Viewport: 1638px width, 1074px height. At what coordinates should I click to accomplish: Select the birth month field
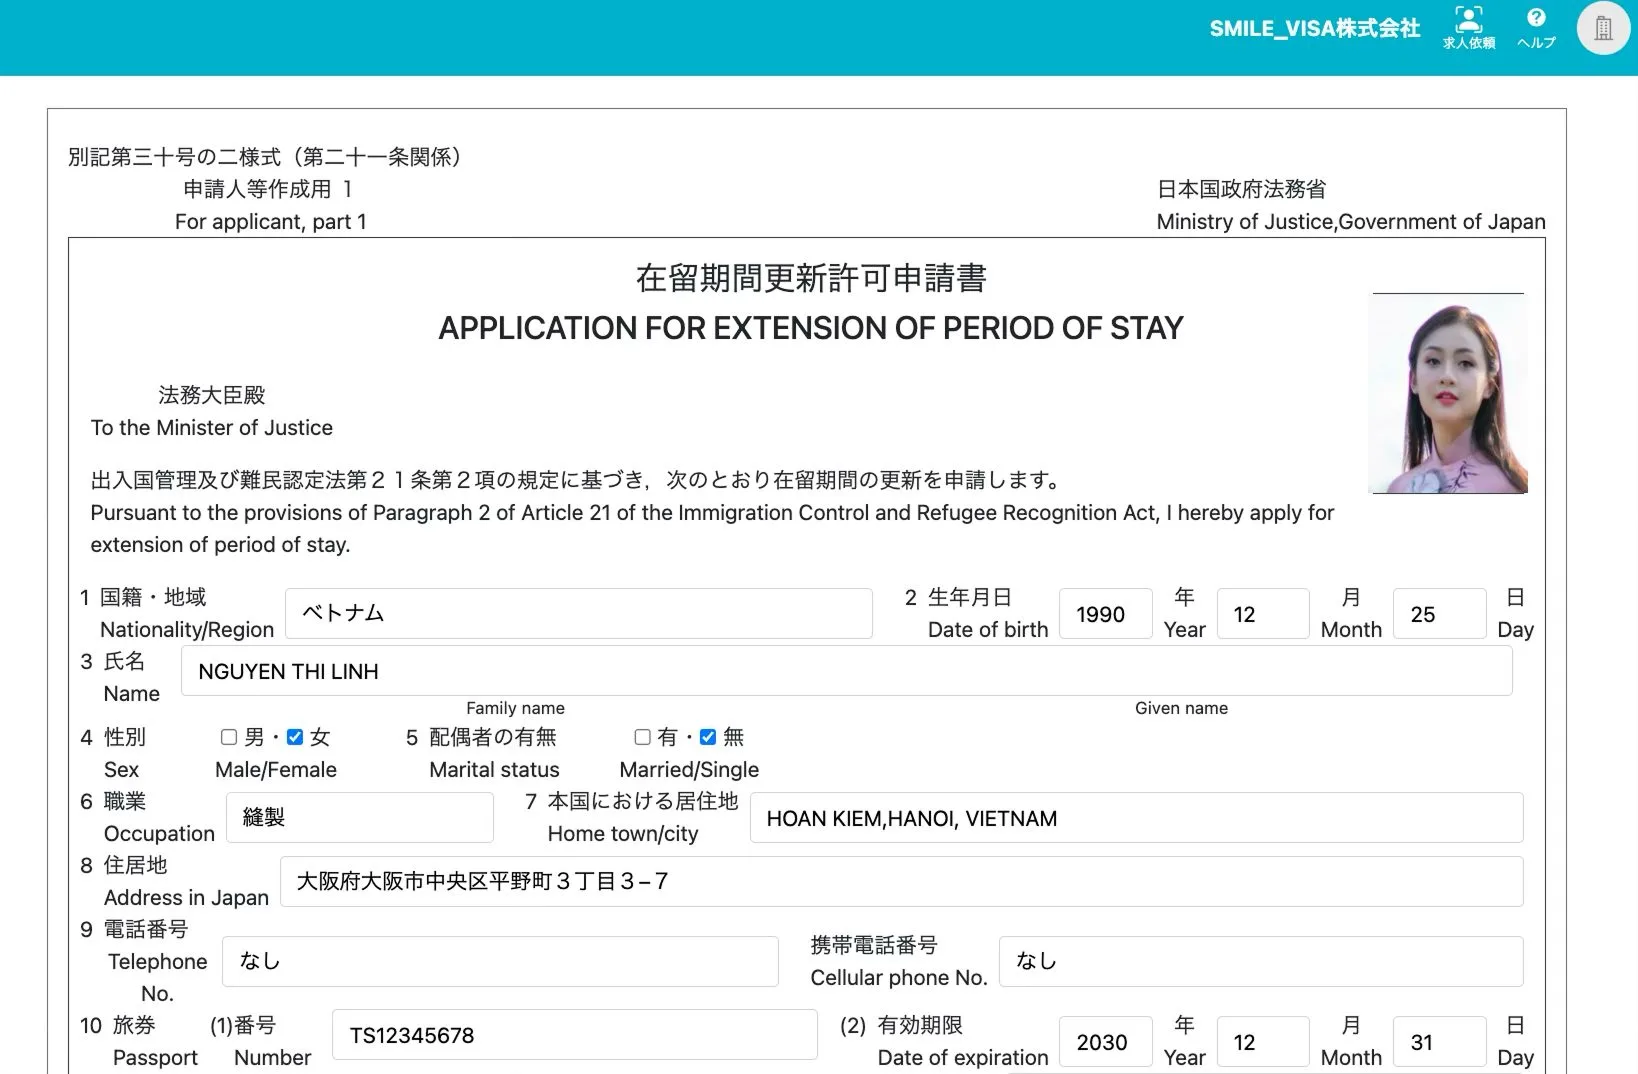[x=1262, y=614]
